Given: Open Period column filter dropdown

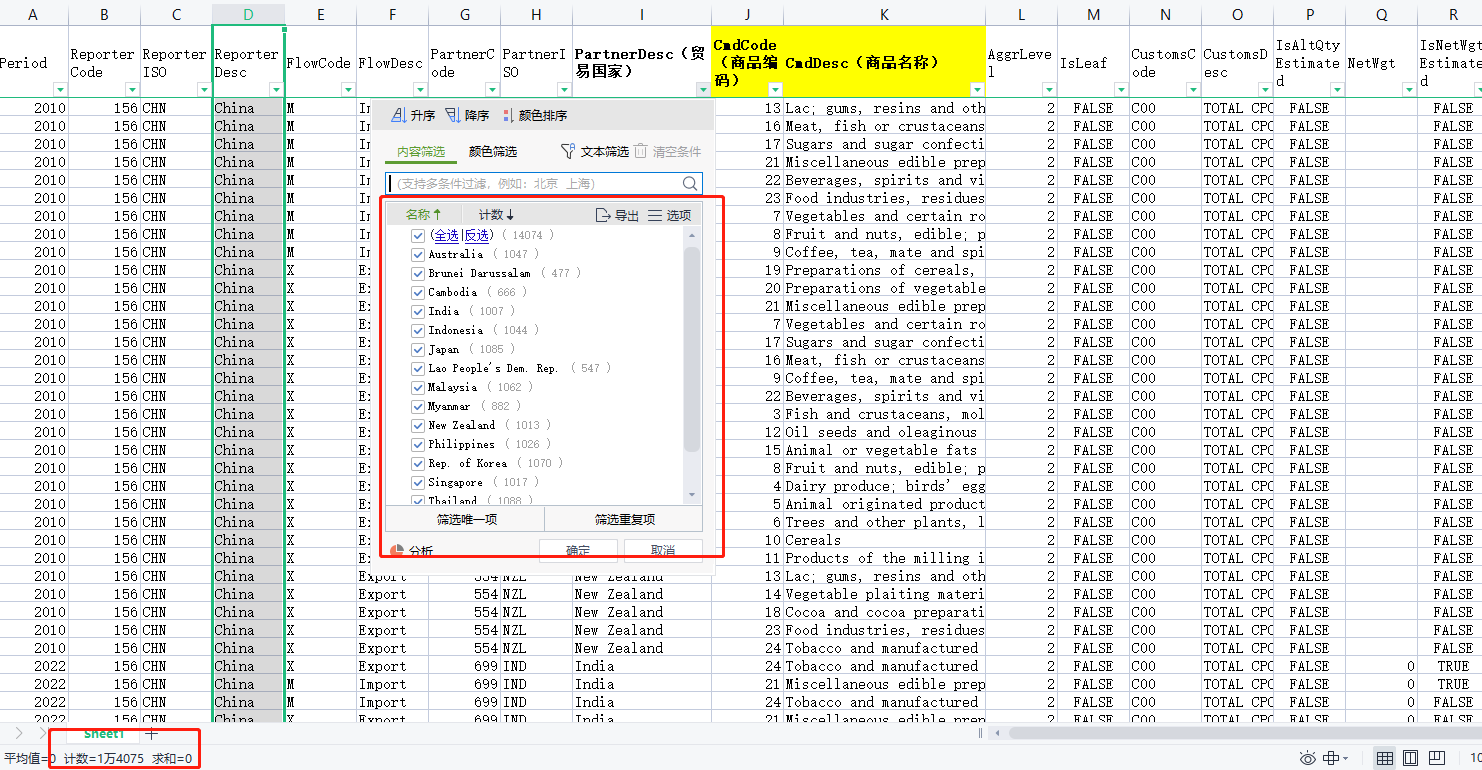Looking at the screenshot, I should (x=59, y=89).
